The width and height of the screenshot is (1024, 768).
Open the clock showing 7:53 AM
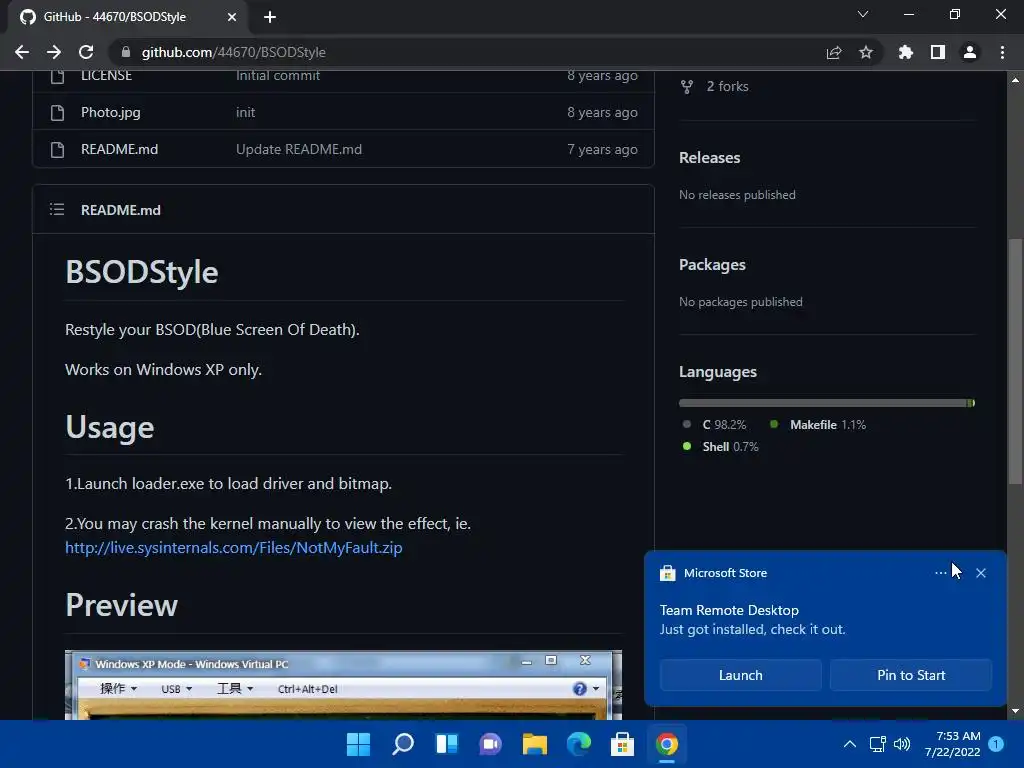[953, 744]
